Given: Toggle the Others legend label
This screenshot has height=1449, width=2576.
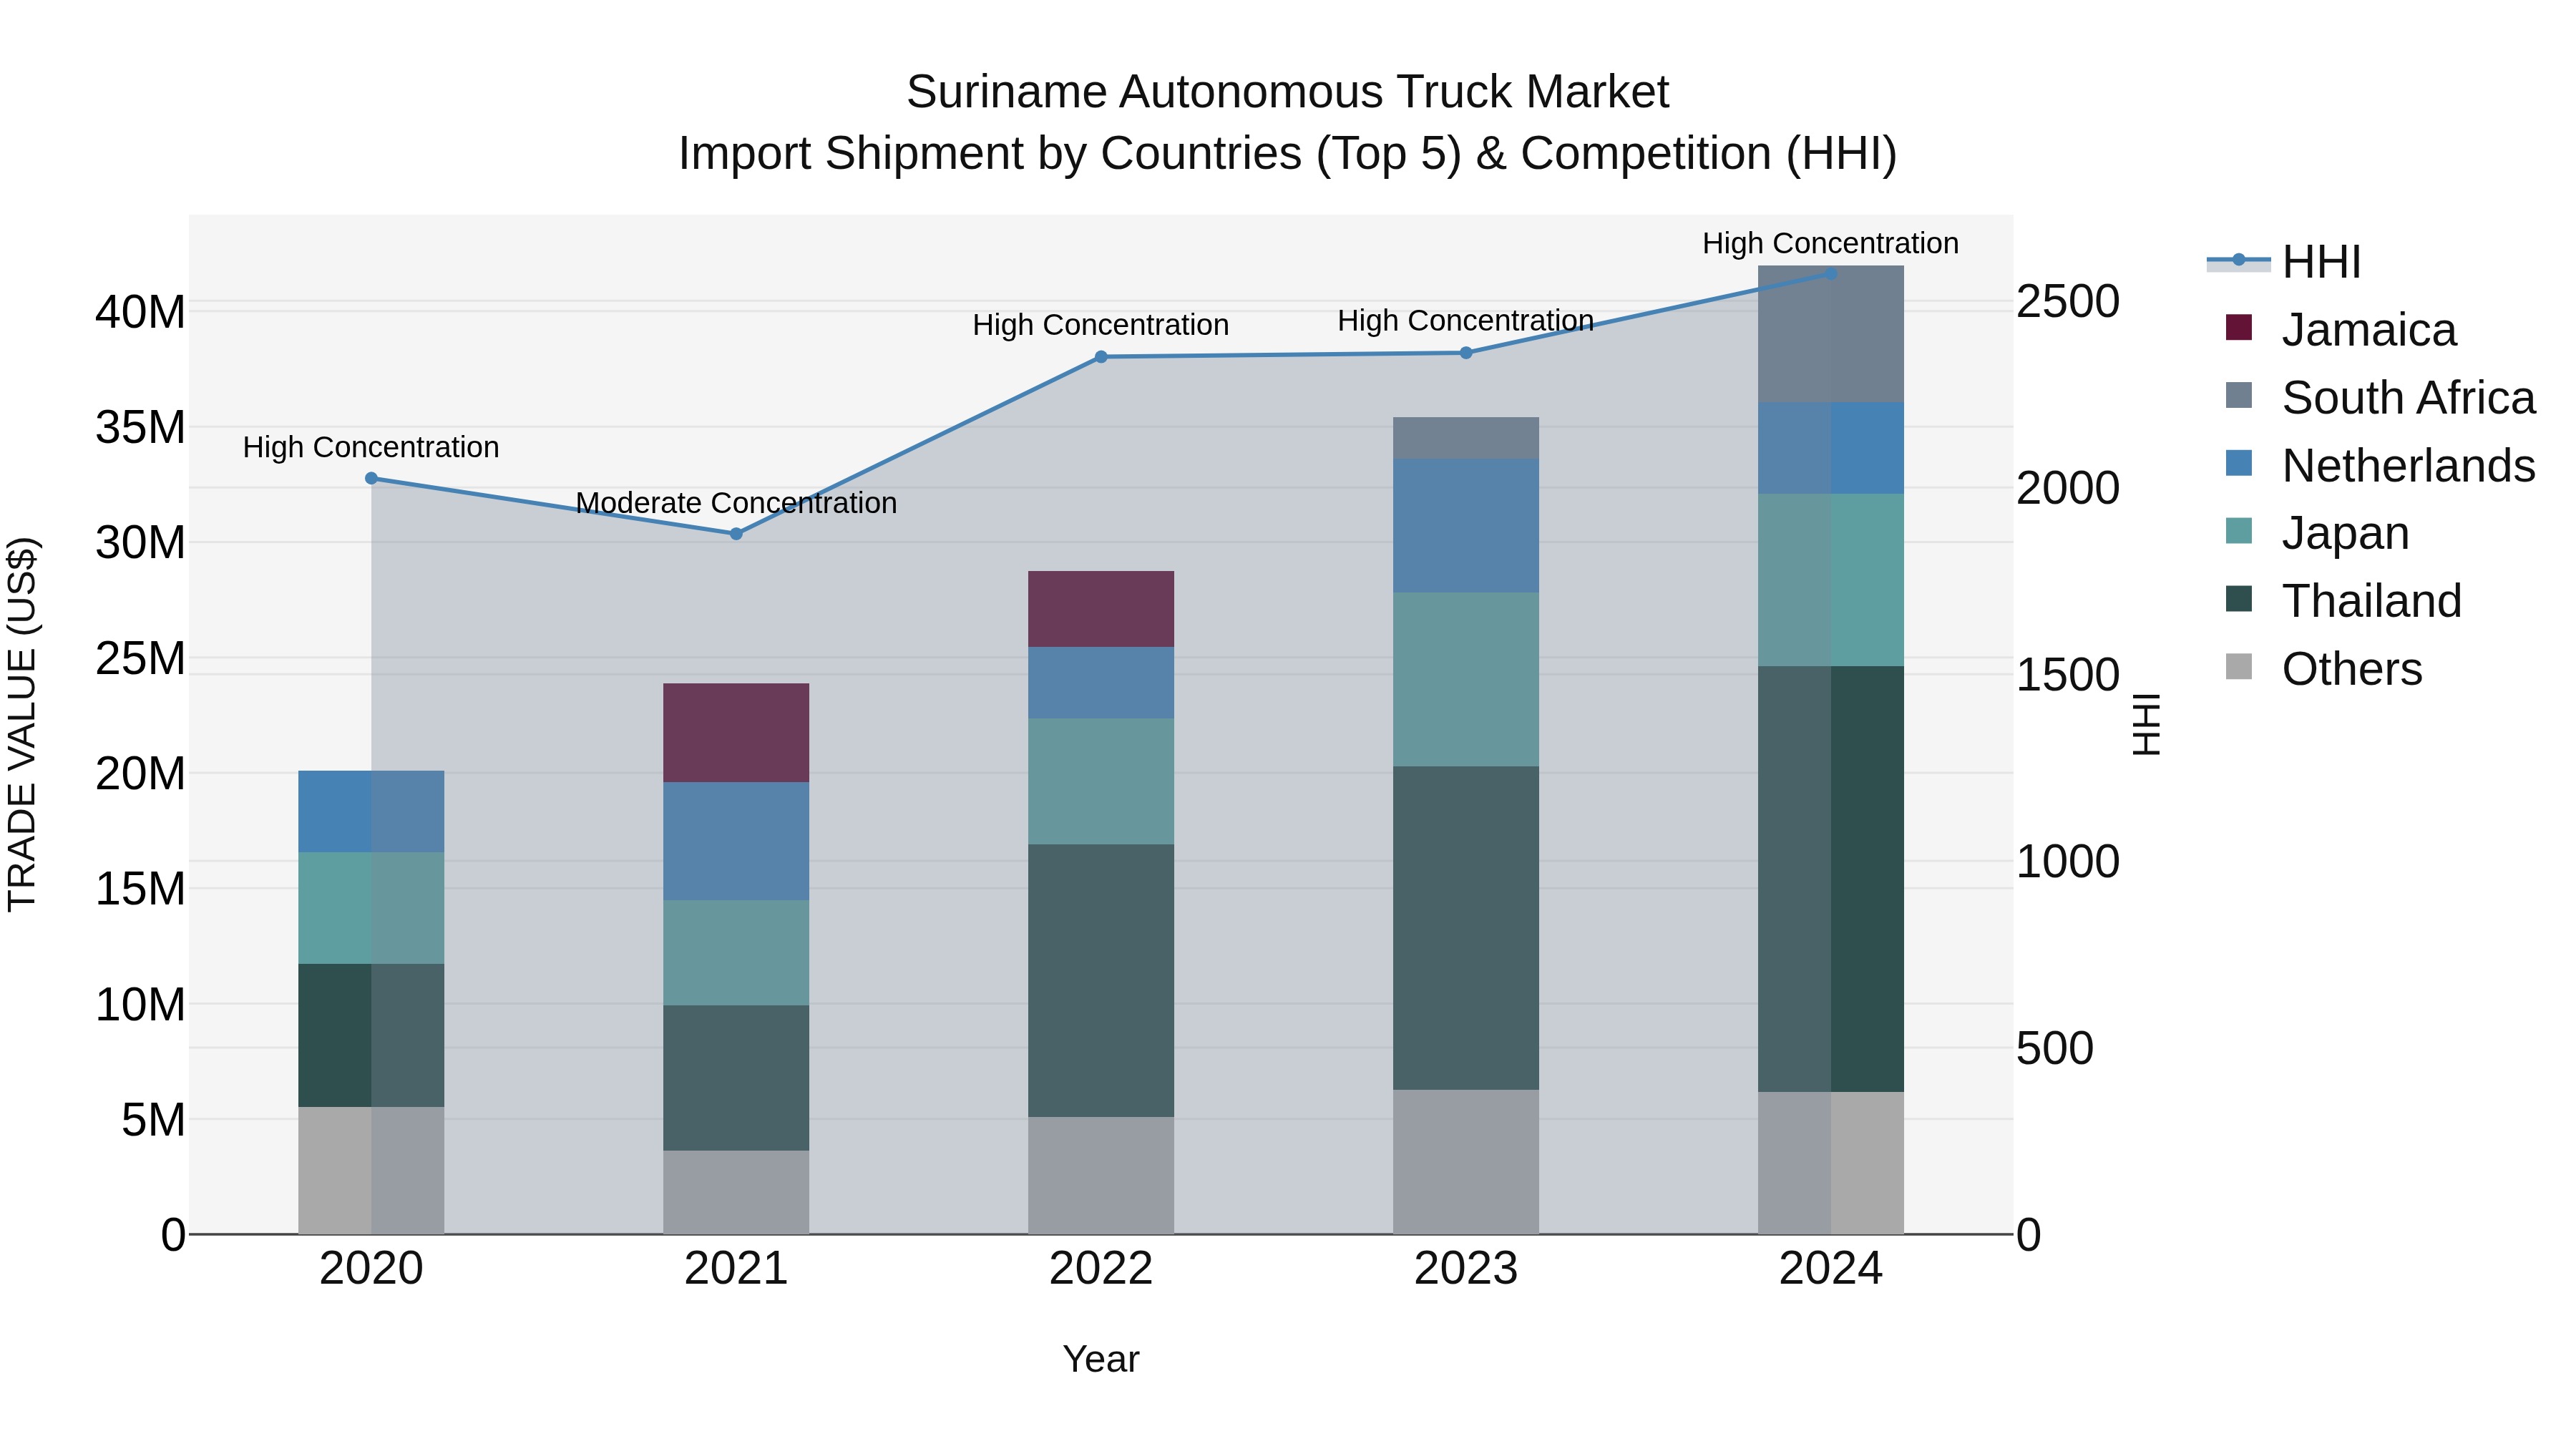Looking at the screenshot, I should (x=2352, y=669).
